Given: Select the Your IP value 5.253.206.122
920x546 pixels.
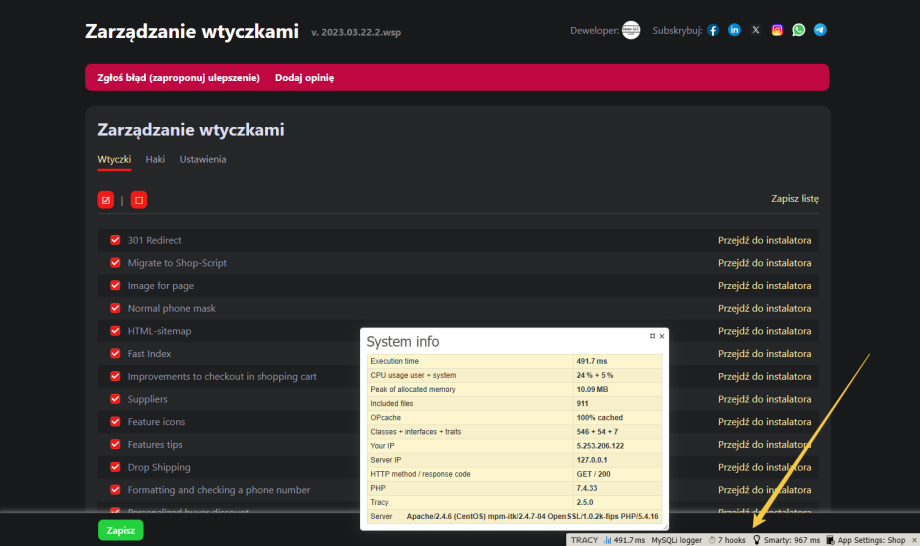Looking at the screenshot, I should 600,446.
